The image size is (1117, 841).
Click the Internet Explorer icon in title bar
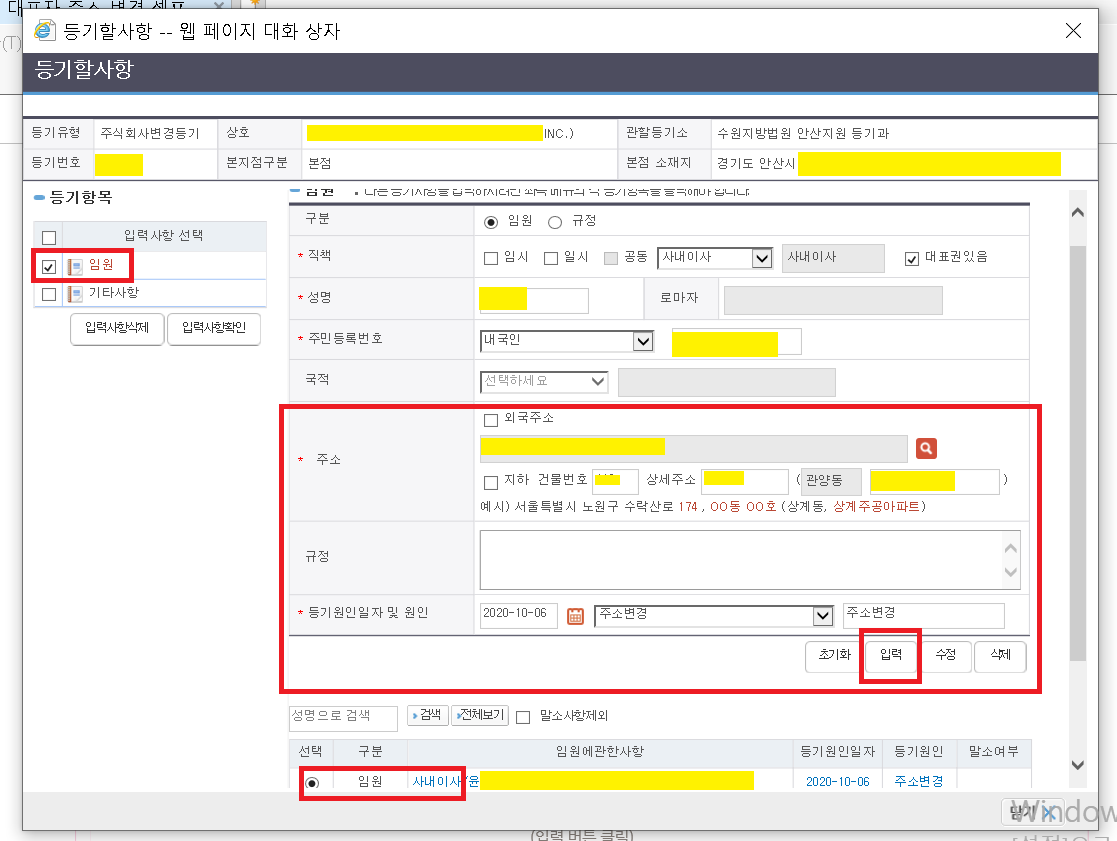point(43,31)
